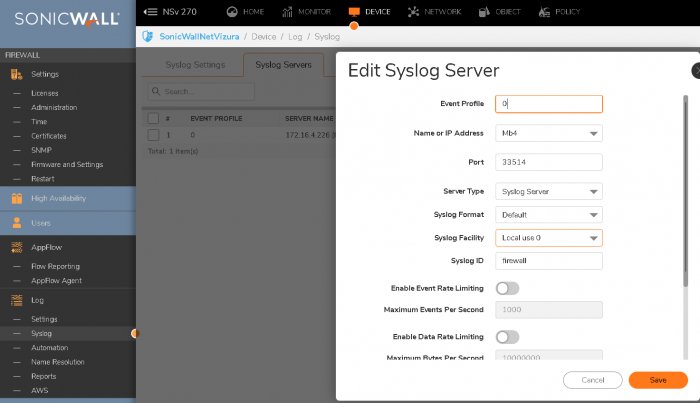
Task: Click the HOME gauge icon
Action: [232, 12]
